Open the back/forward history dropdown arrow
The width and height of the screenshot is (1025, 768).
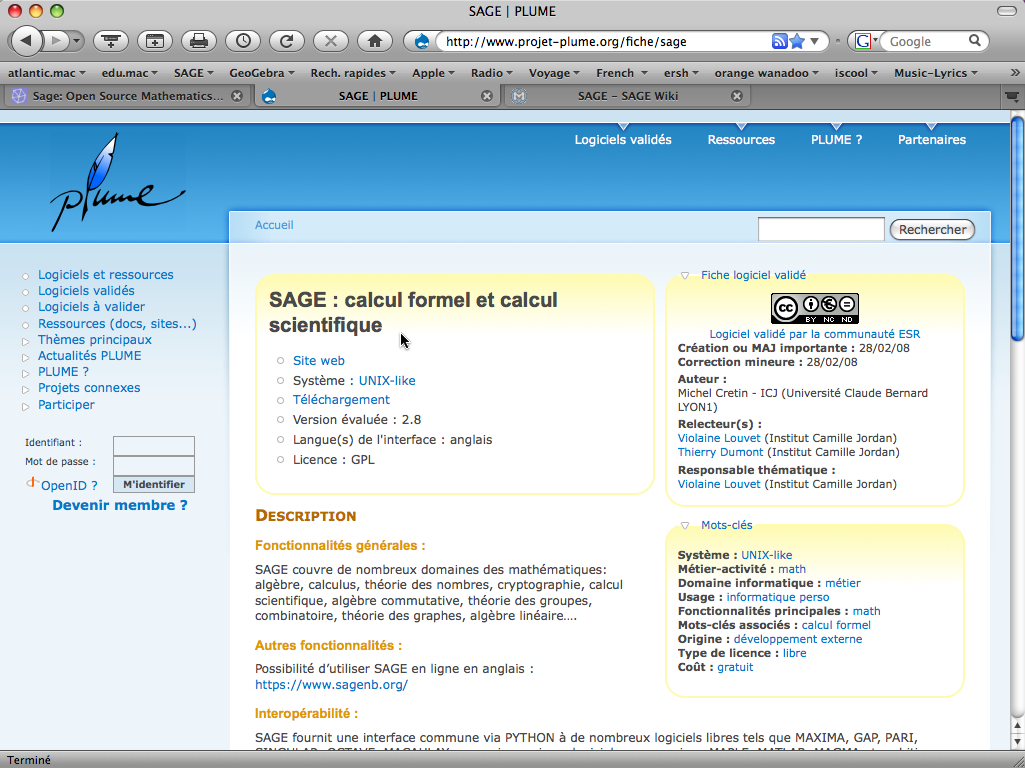point(76,41)
